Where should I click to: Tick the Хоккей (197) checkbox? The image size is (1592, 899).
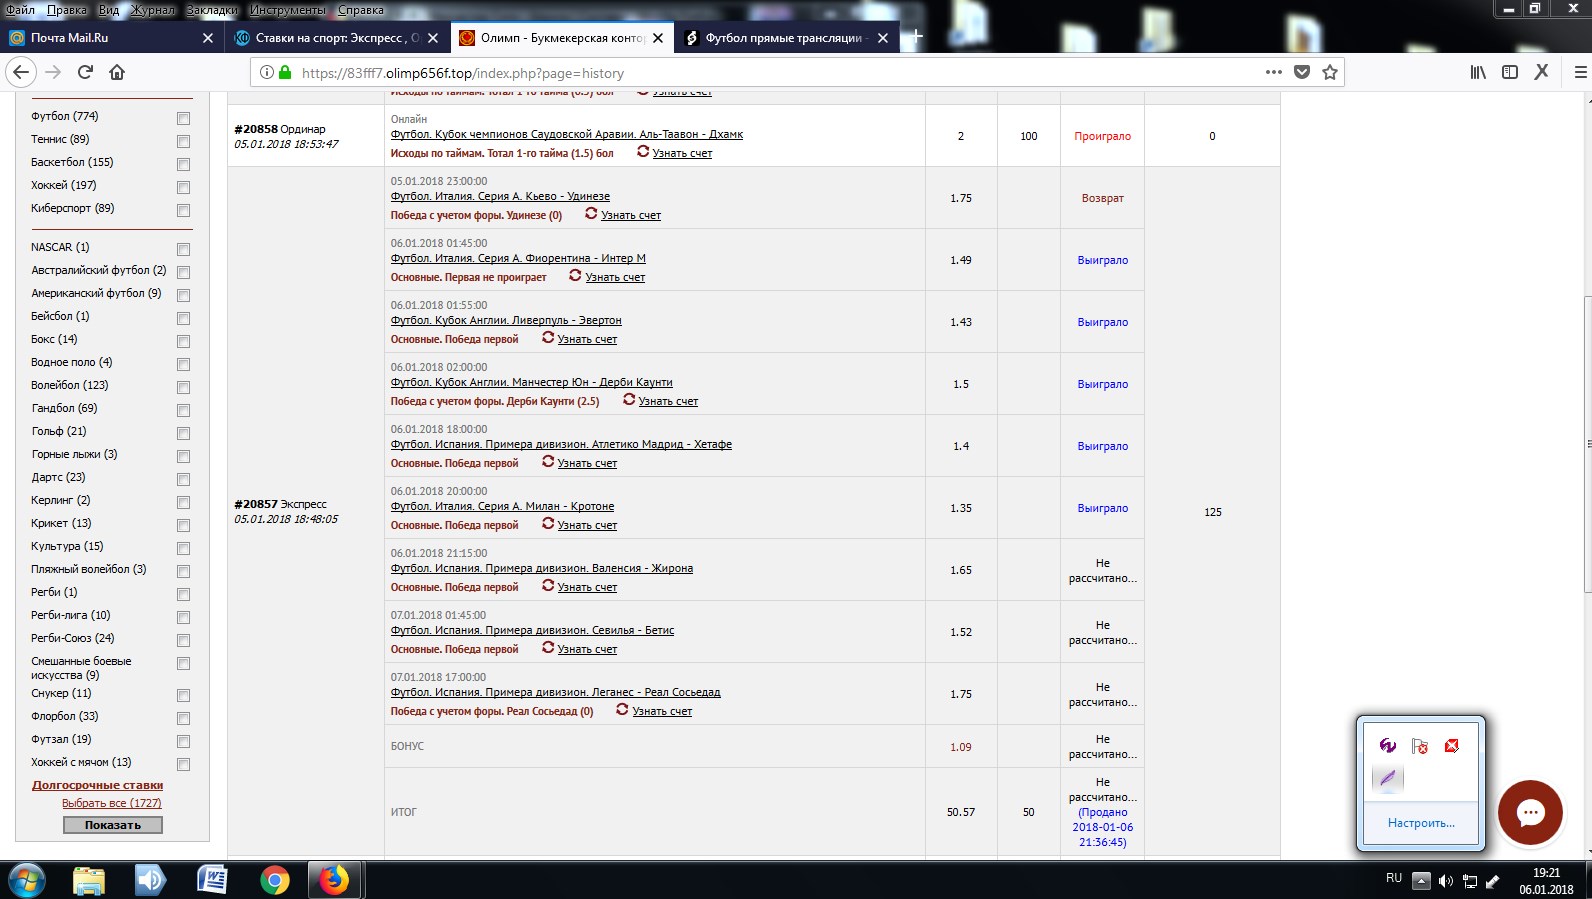183,187
